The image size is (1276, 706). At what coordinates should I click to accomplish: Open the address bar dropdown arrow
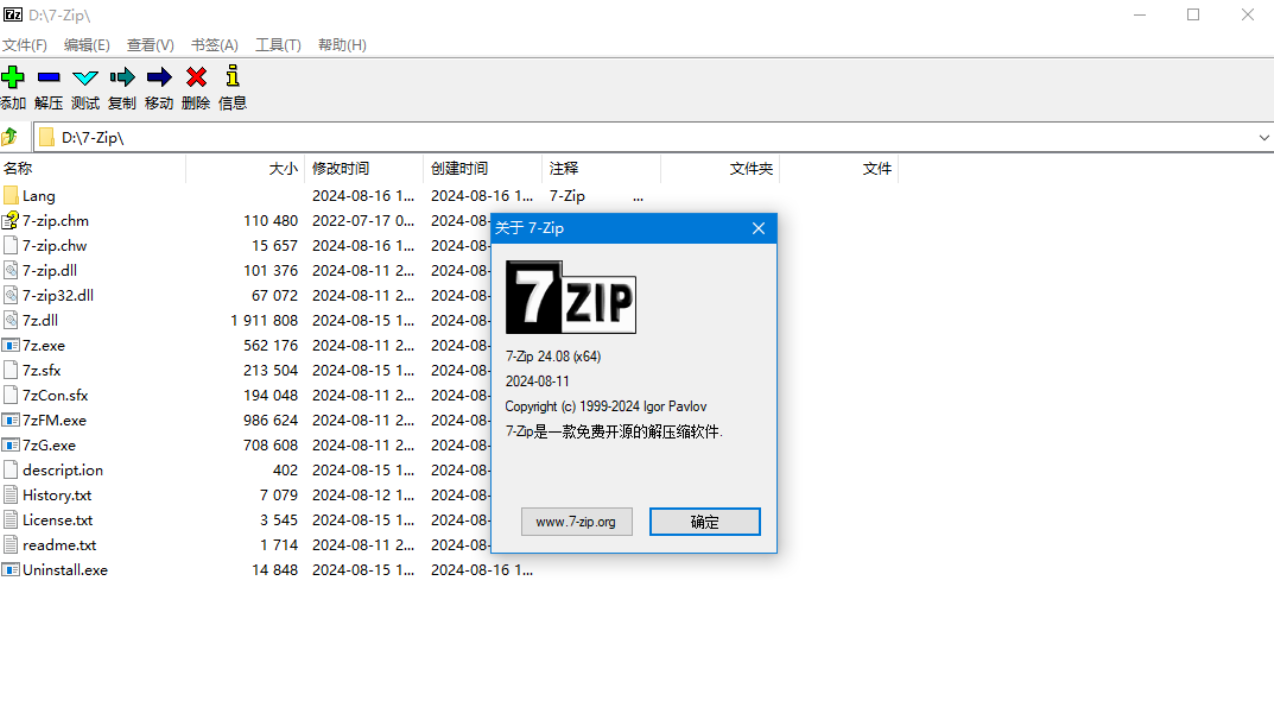[x=1264, y=138]
